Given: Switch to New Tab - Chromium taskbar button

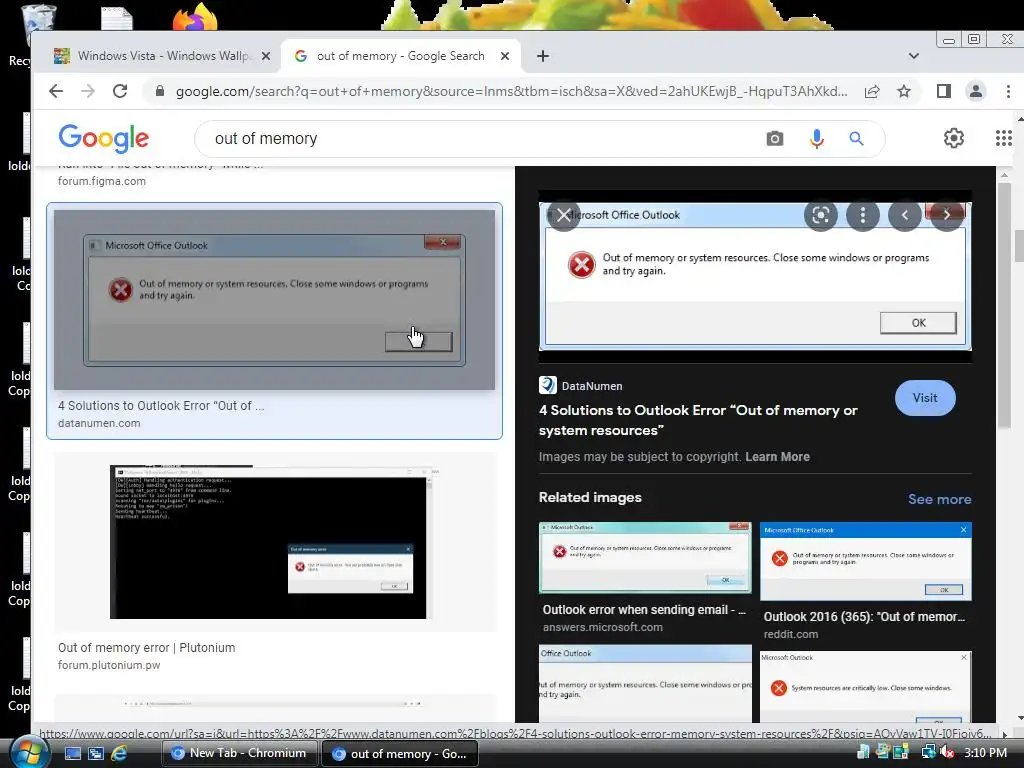Looking at the screenshot, I should [239, 753].
